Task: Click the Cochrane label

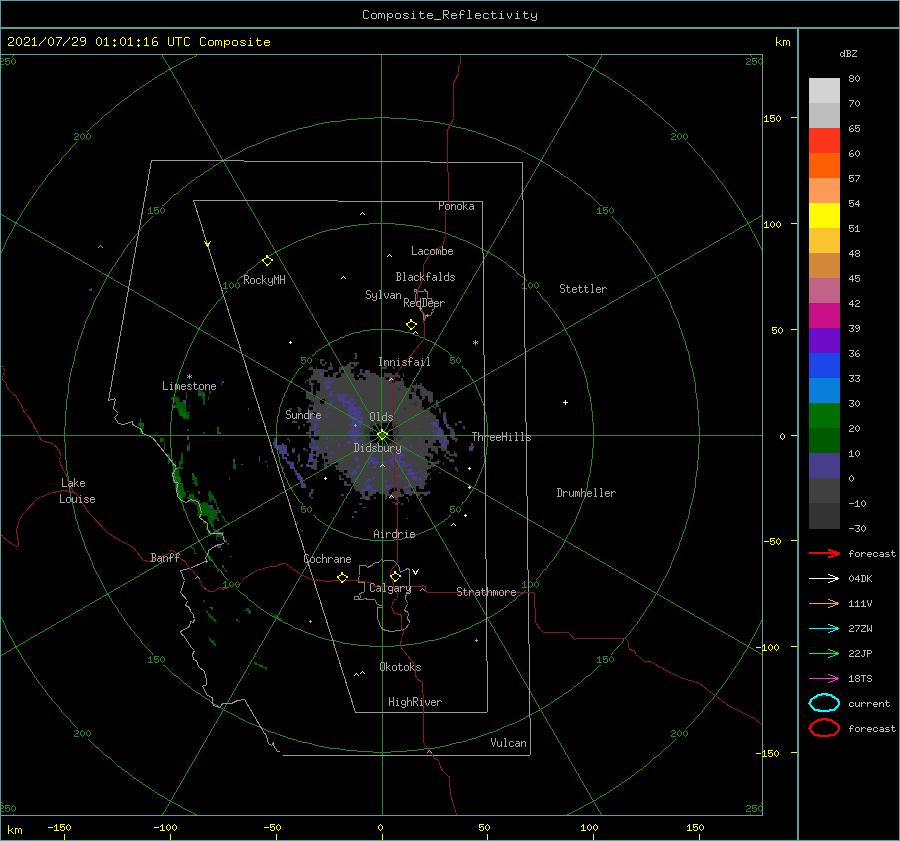Action: click(327, 559)
